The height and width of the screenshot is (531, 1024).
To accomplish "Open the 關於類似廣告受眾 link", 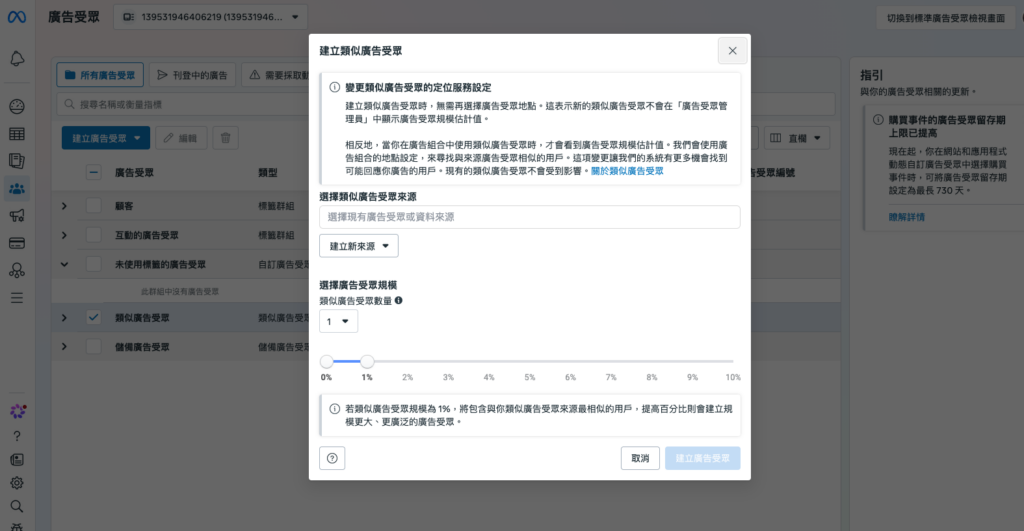I will coord(627,171).
